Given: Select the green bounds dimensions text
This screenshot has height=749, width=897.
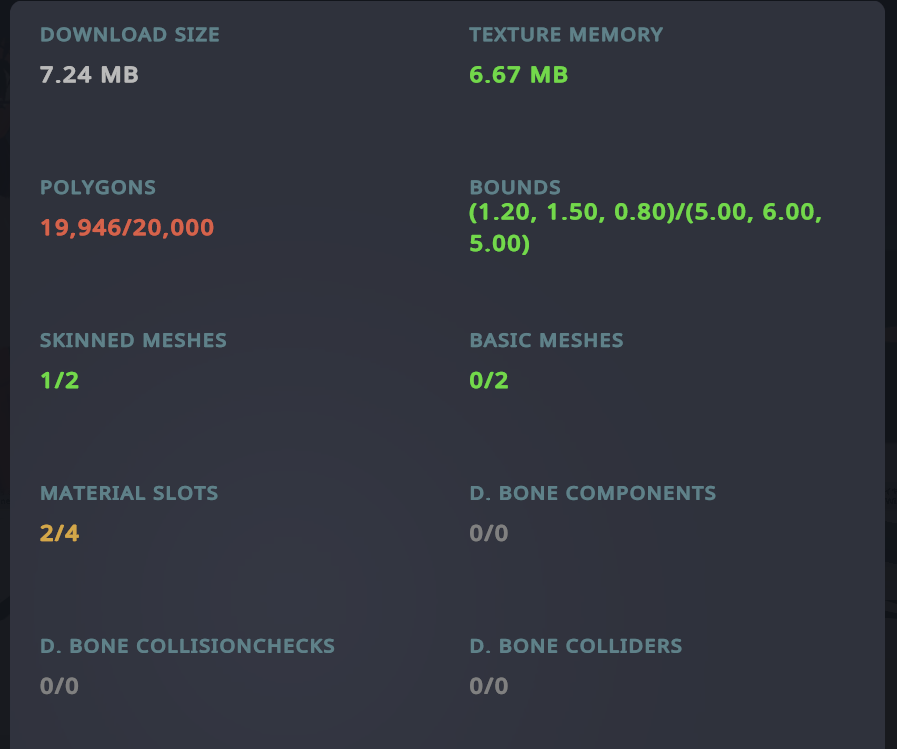Looking at the screenshot, I should (x=645, y=228).
